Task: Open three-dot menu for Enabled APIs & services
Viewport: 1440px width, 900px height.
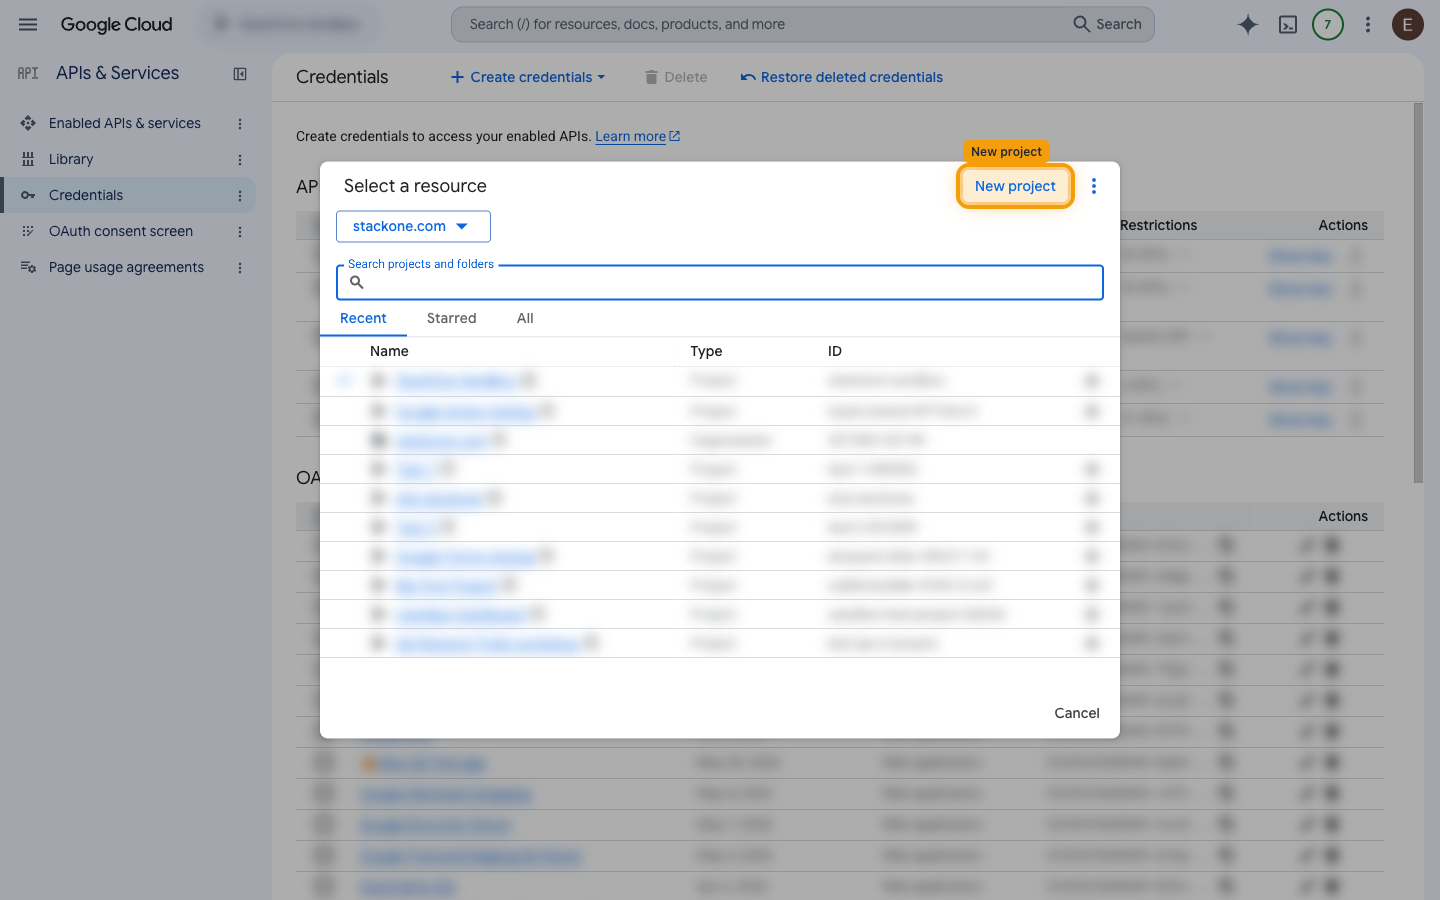Action: click(240, 123)
